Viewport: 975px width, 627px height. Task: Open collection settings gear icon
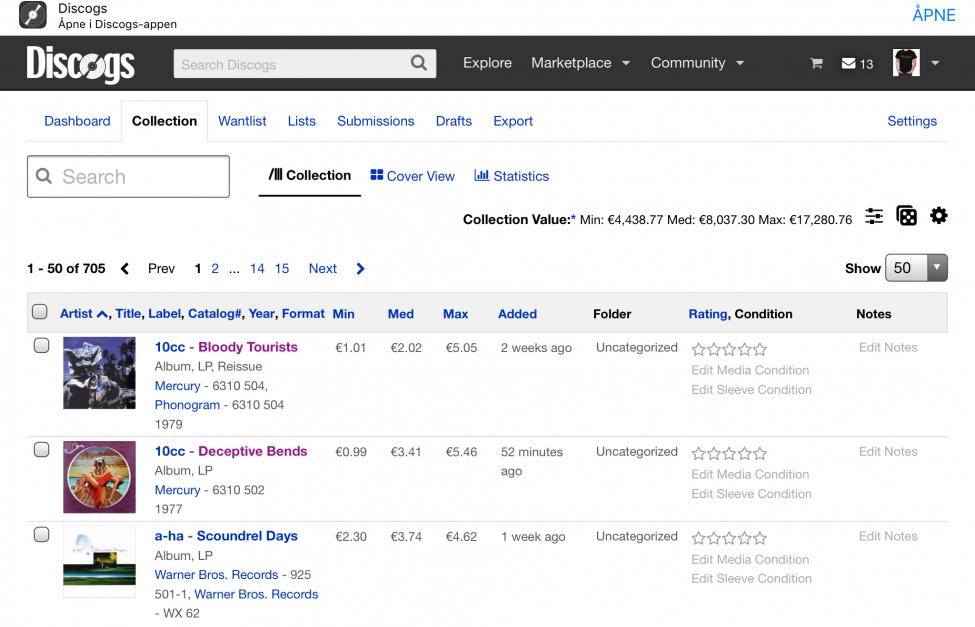tap(938, 216)
